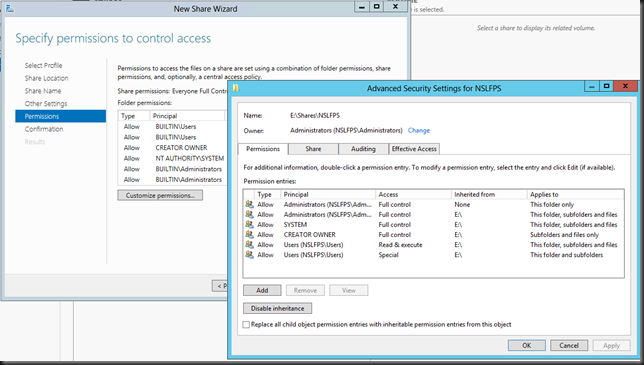Click New Share Wizard title bar icon
The height and width of the screenshot is (365, 644).
point(10,8)
